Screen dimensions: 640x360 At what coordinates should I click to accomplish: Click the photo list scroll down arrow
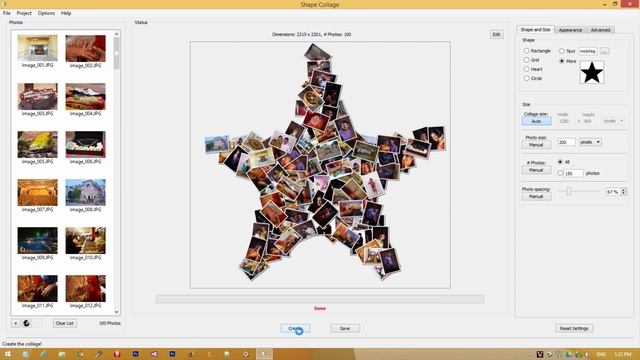(x=117, y=312)
